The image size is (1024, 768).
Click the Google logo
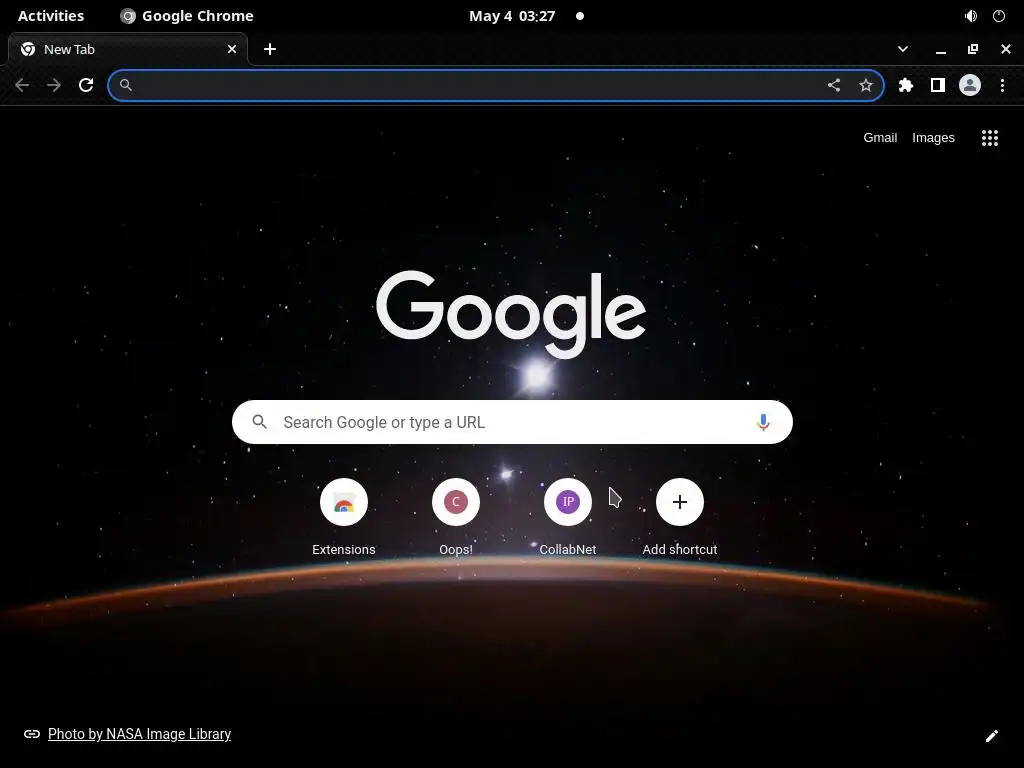pyautogui.click(x=511, y=315)
